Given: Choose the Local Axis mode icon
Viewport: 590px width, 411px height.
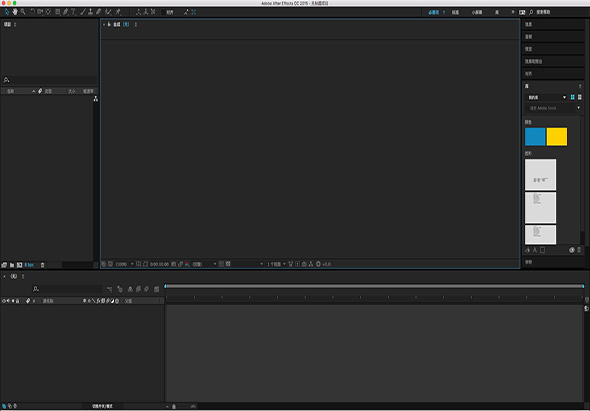Looking at the screenshot, I should [x=138, y=12].
